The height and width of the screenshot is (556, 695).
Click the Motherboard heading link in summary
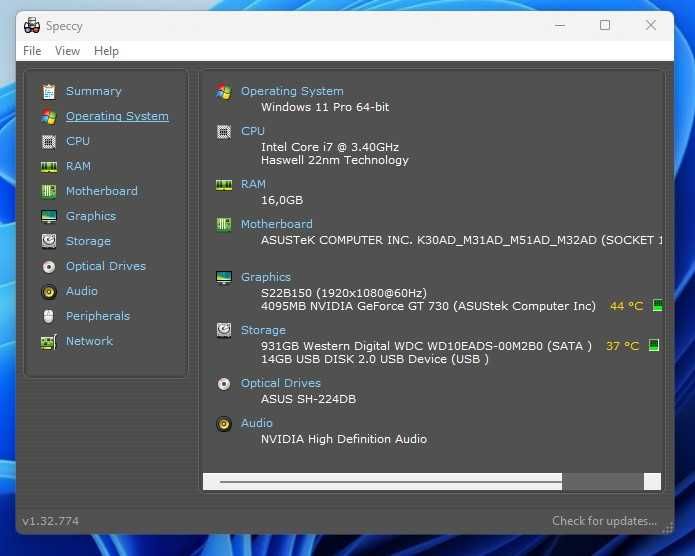277,224
